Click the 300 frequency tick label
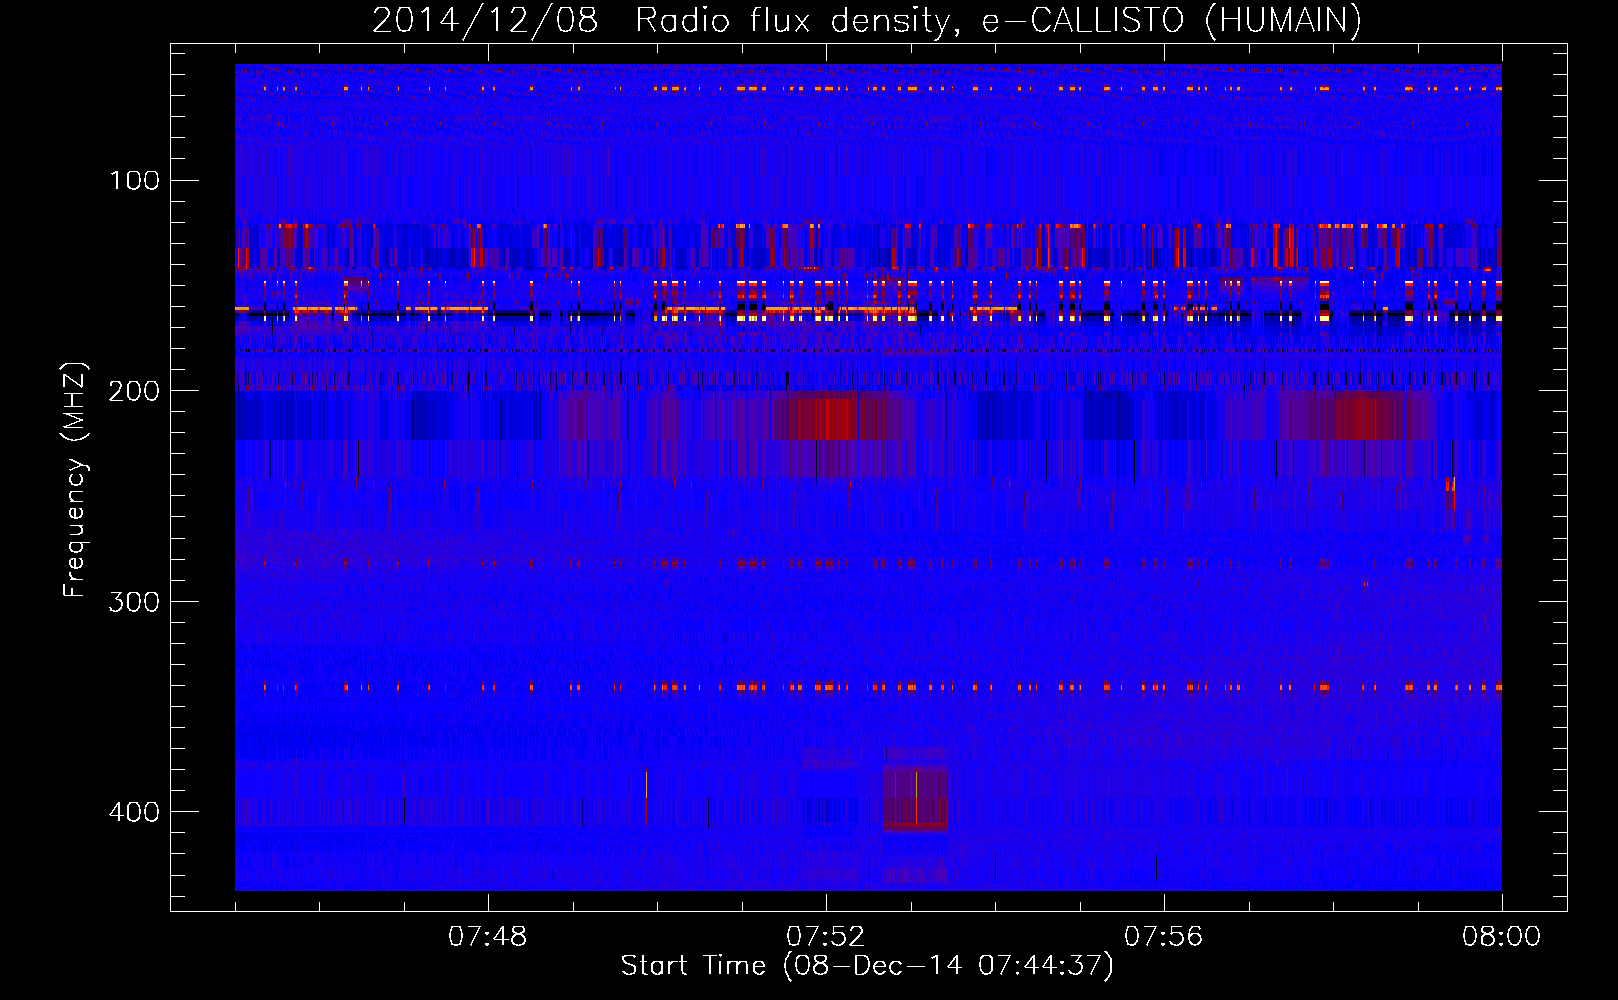Screen dimensions: 1618x1000 (x=134, y=601)
